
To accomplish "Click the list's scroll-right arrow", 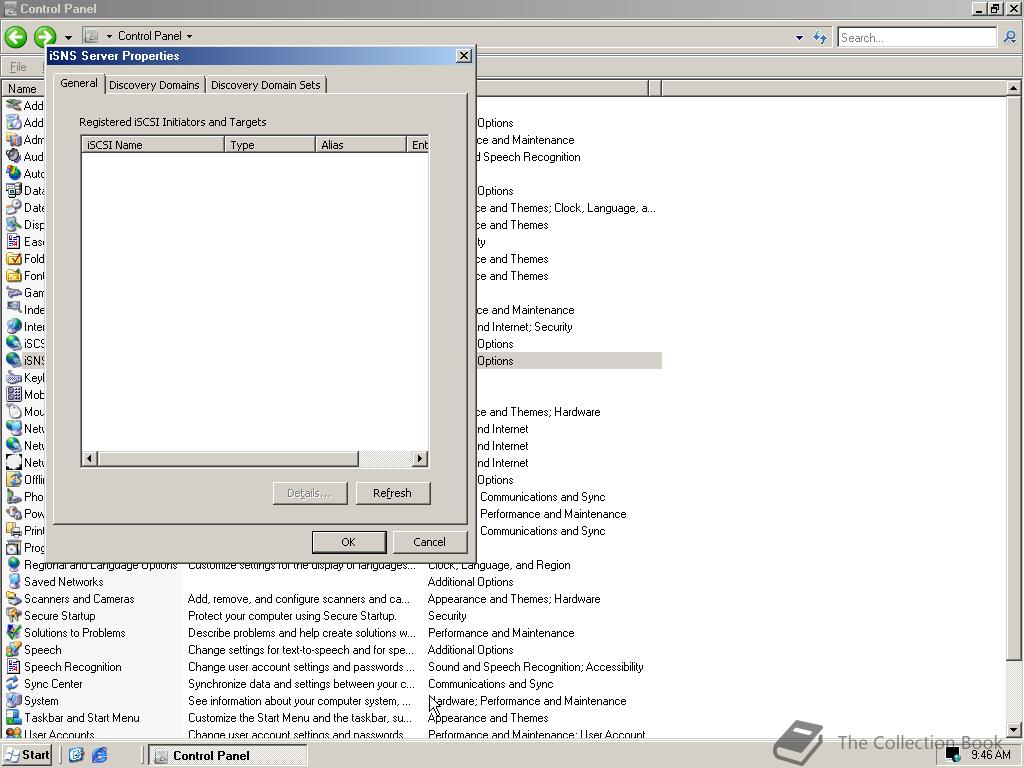I will (x=420, y=458).
